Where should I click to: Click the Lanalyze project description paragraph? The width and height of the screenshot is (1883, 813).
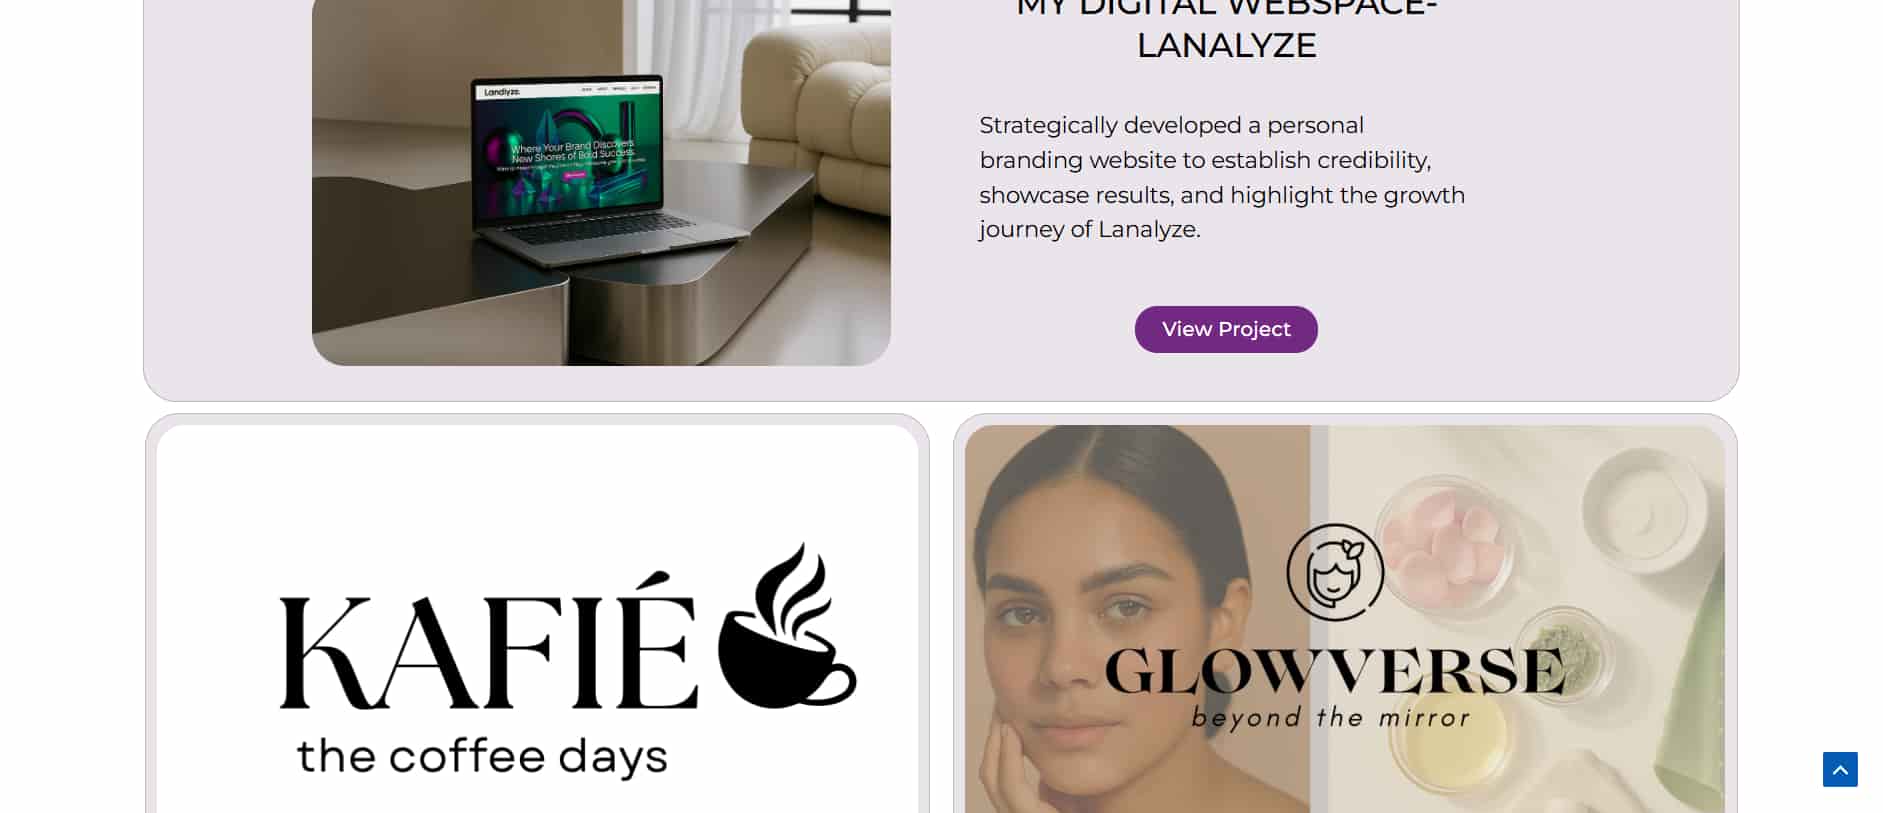pos(1222,177)
